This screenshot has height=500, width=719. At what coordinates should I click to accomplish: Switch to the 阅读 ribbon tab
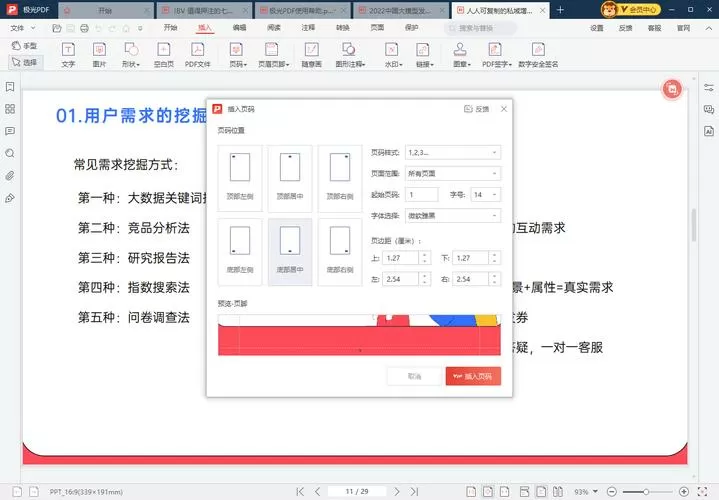point(274,28)
